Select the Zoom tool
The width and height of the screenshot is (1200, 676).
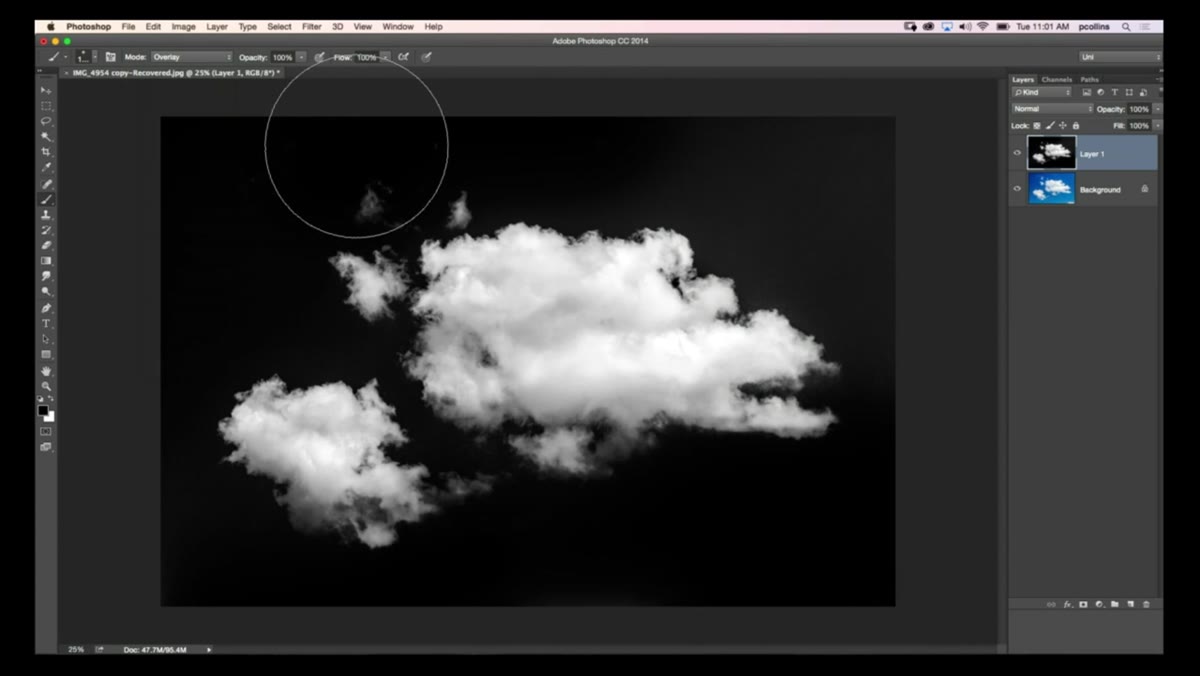point(46,386)
